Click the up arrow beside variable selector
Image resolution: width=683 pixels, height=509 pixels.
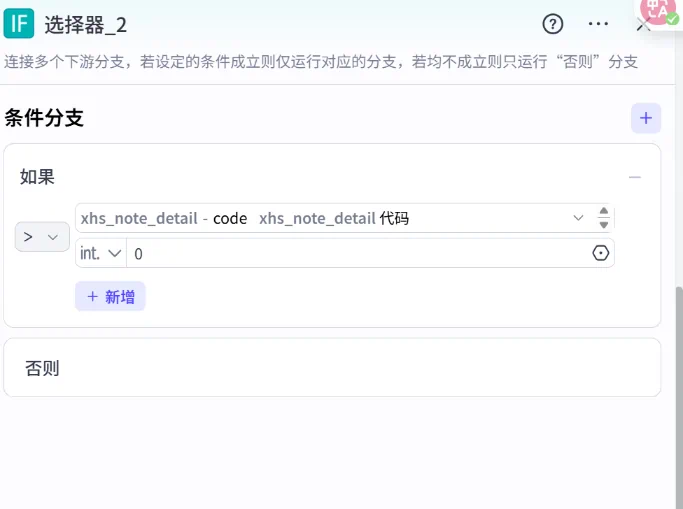[603, 211]
